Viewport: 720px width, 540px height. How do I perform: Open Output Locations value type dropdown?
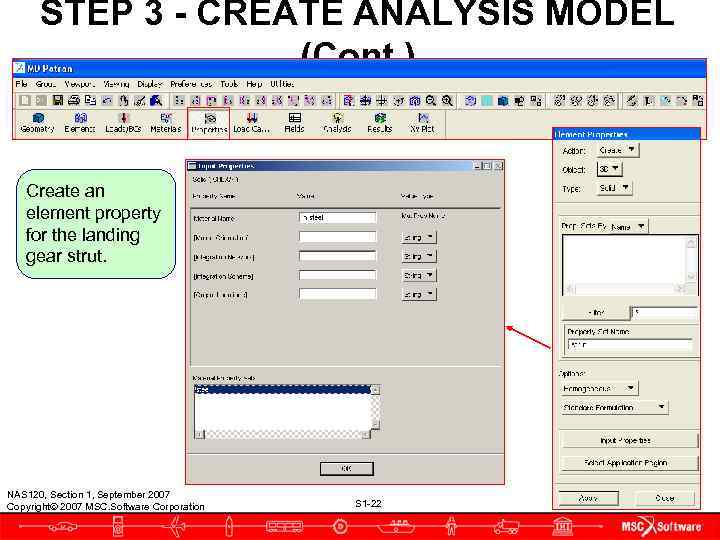[418, 294]
